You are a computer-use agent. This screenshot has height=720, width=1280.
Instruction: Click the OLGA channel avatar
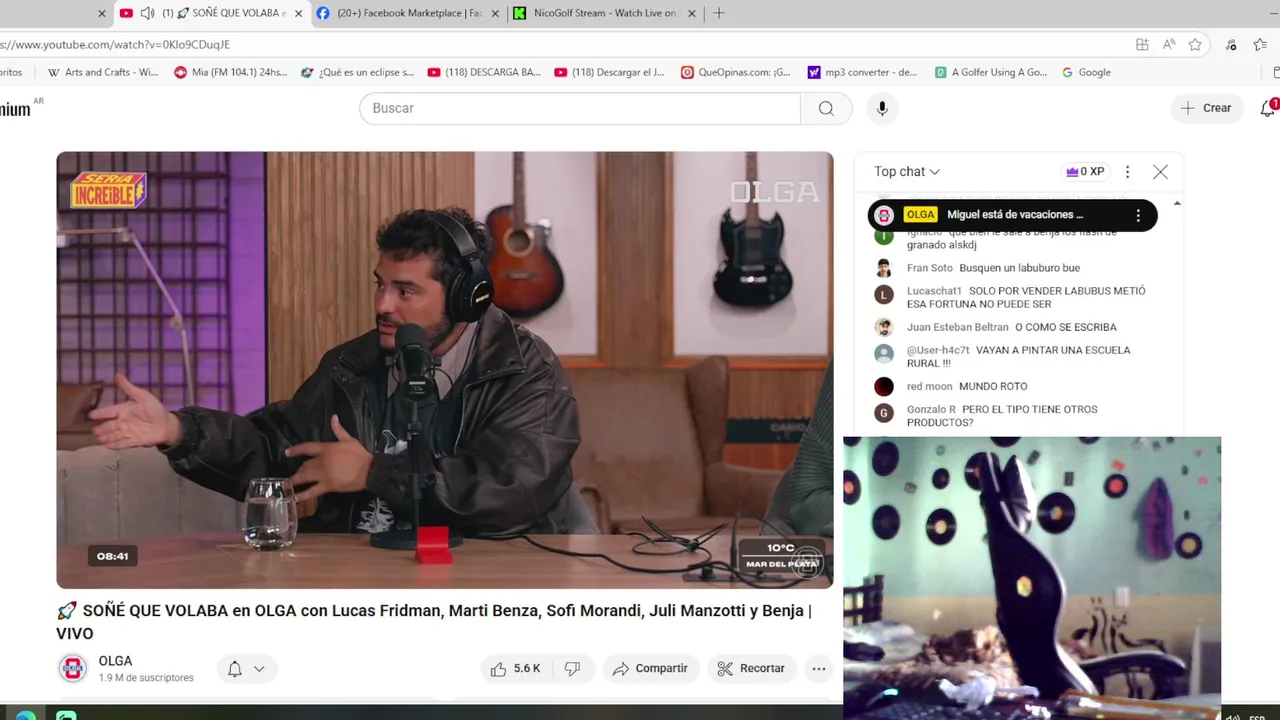pos(72,668)
